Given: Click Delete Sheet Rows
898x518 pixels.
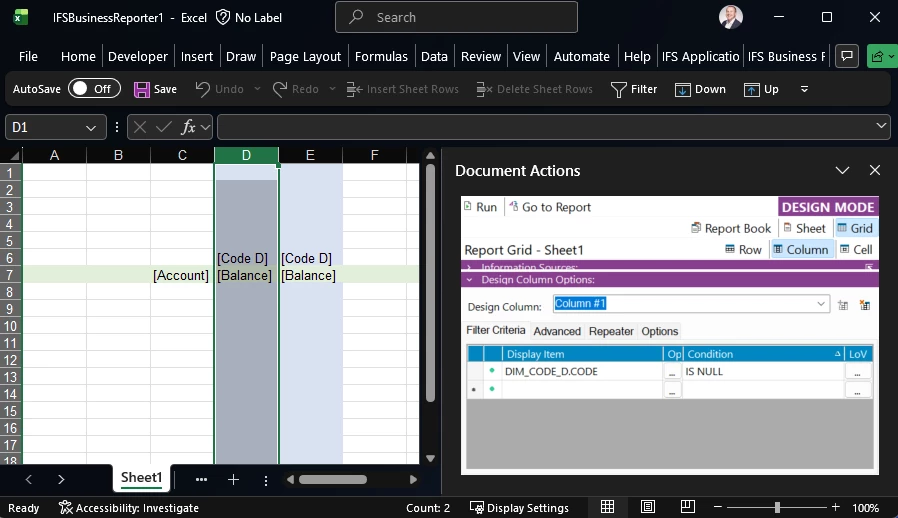Looking at the screenshot, I should coord(534,89).
